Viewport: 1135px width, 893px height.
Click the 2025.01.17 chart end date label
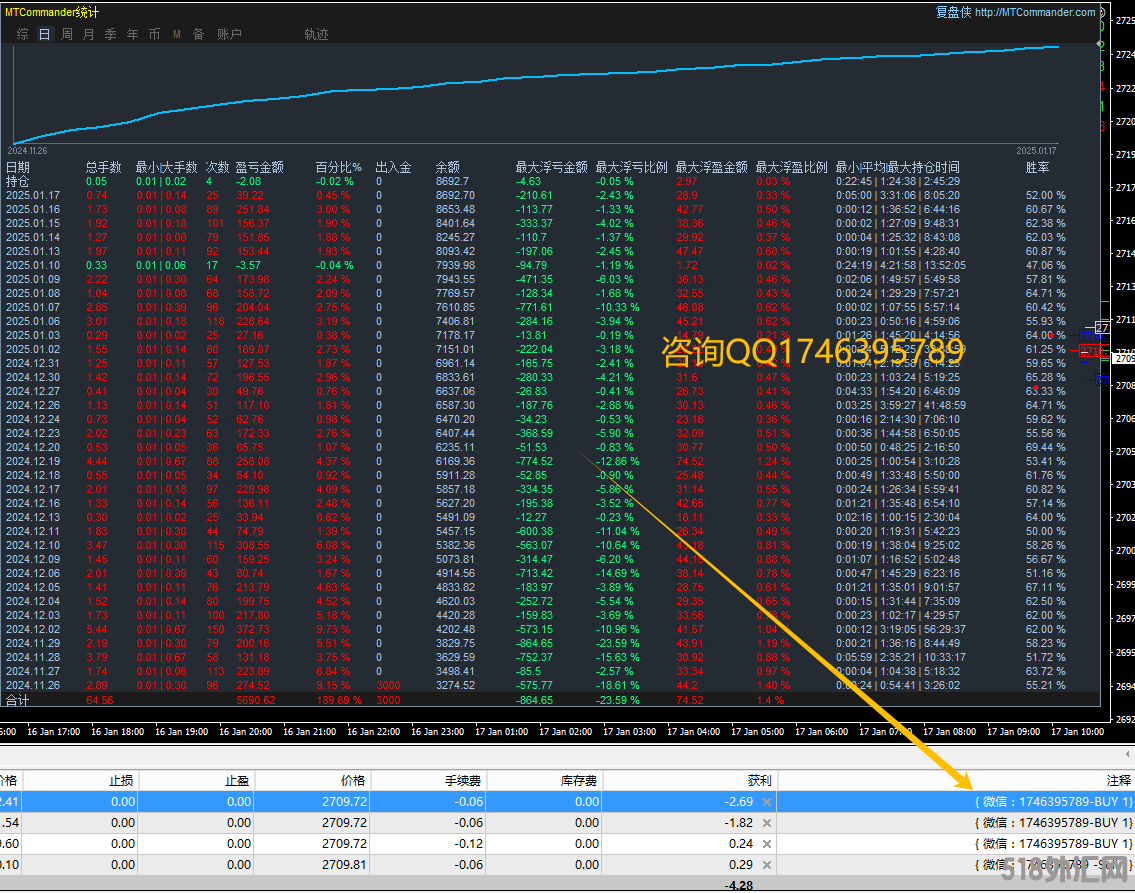(1036, 151)
